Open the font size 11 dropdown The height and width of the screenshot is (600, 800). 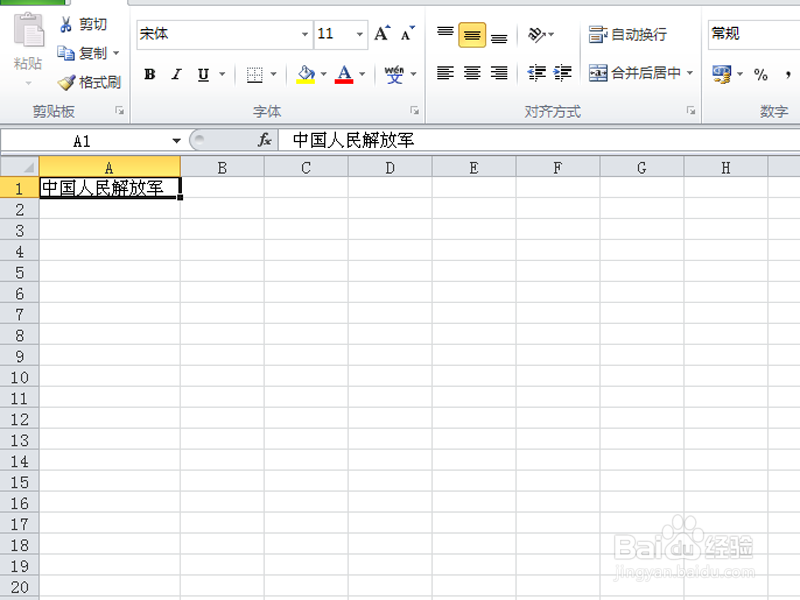click(x=360, y=34)
